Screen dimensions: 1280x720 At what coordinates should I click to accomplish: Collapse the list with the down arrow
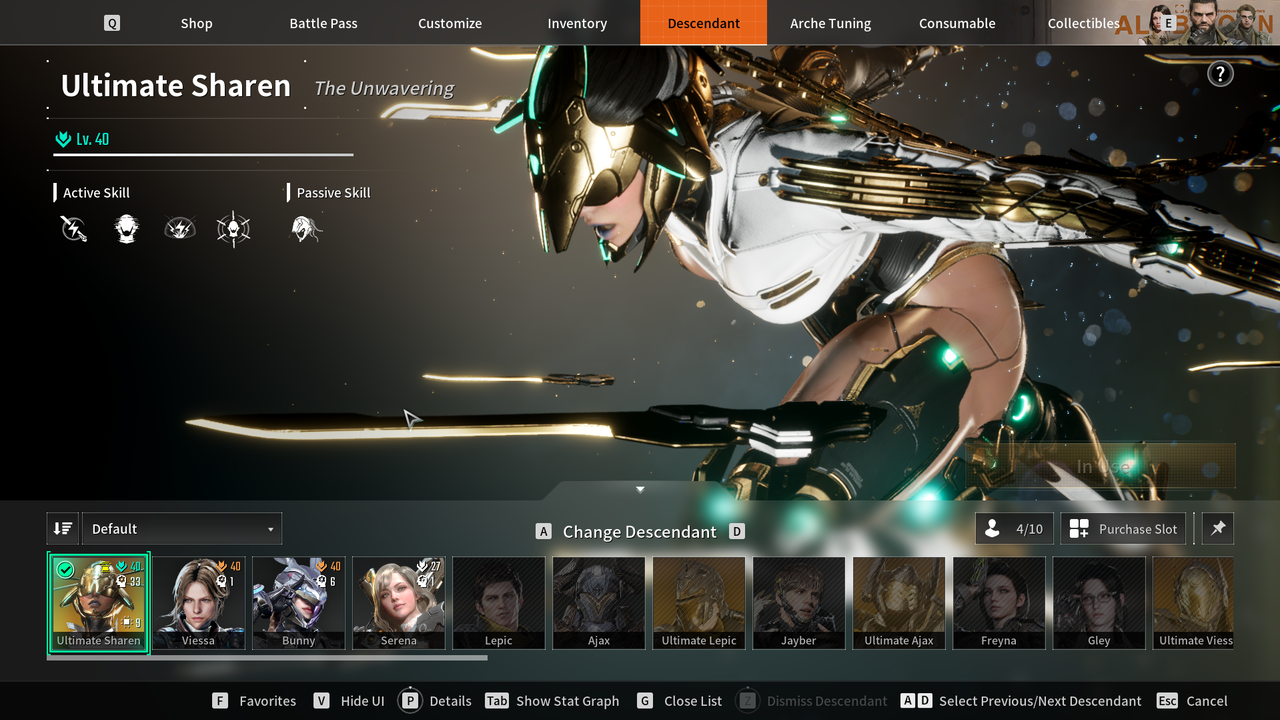click(640, 489)
